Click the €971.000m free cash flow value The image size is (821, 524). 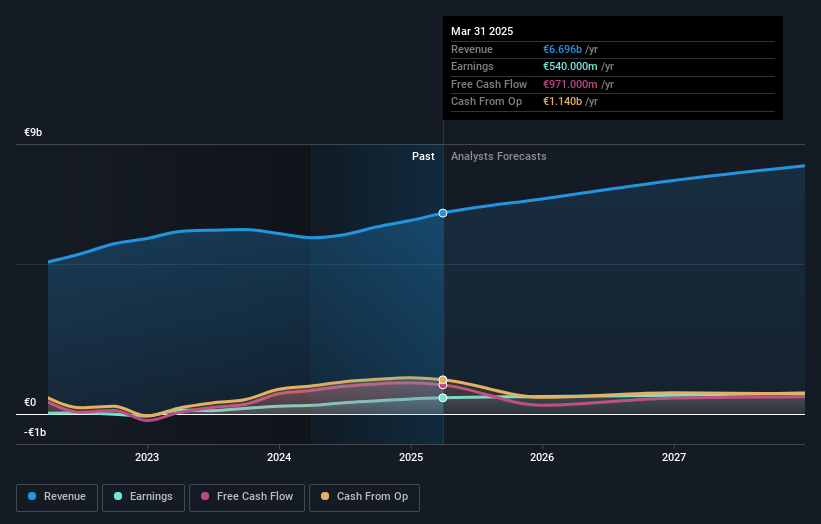[x=570, y=84]
